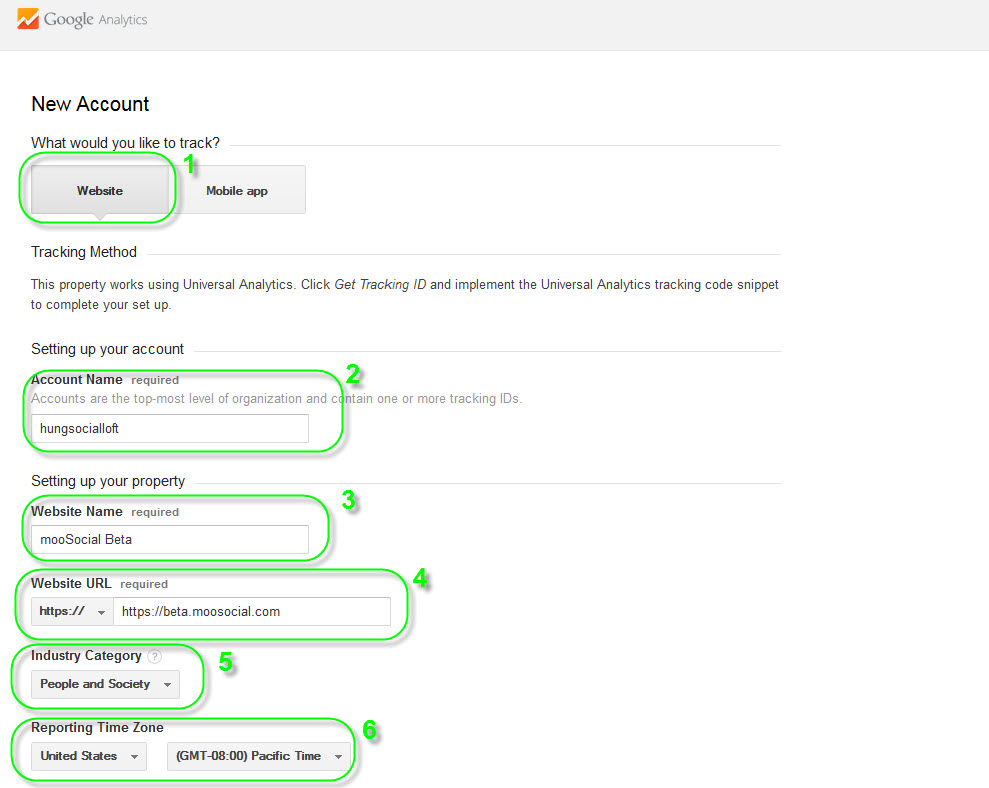Click the Tracking Method section heading
989x788 pixels.
(x=84, y=252)
